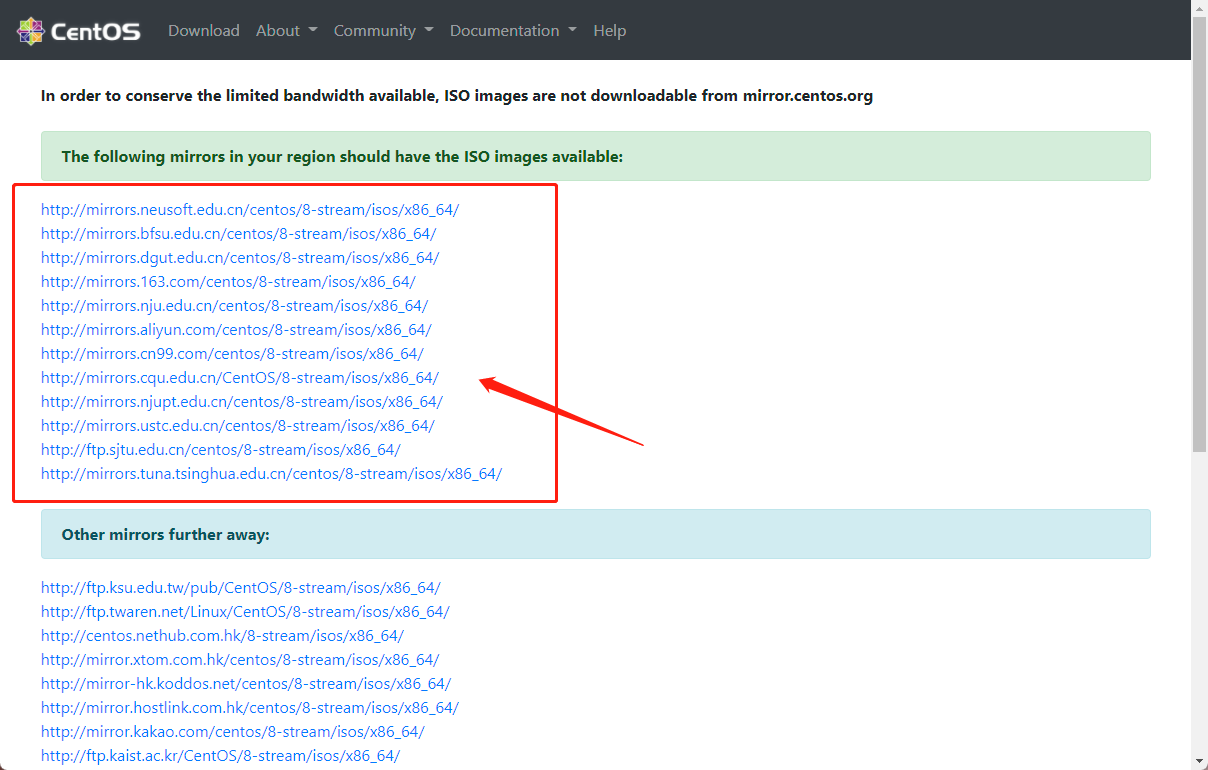
Task: Open the ftp.ksu.edu.tw mirror link
Action: [x=241, y=588]
